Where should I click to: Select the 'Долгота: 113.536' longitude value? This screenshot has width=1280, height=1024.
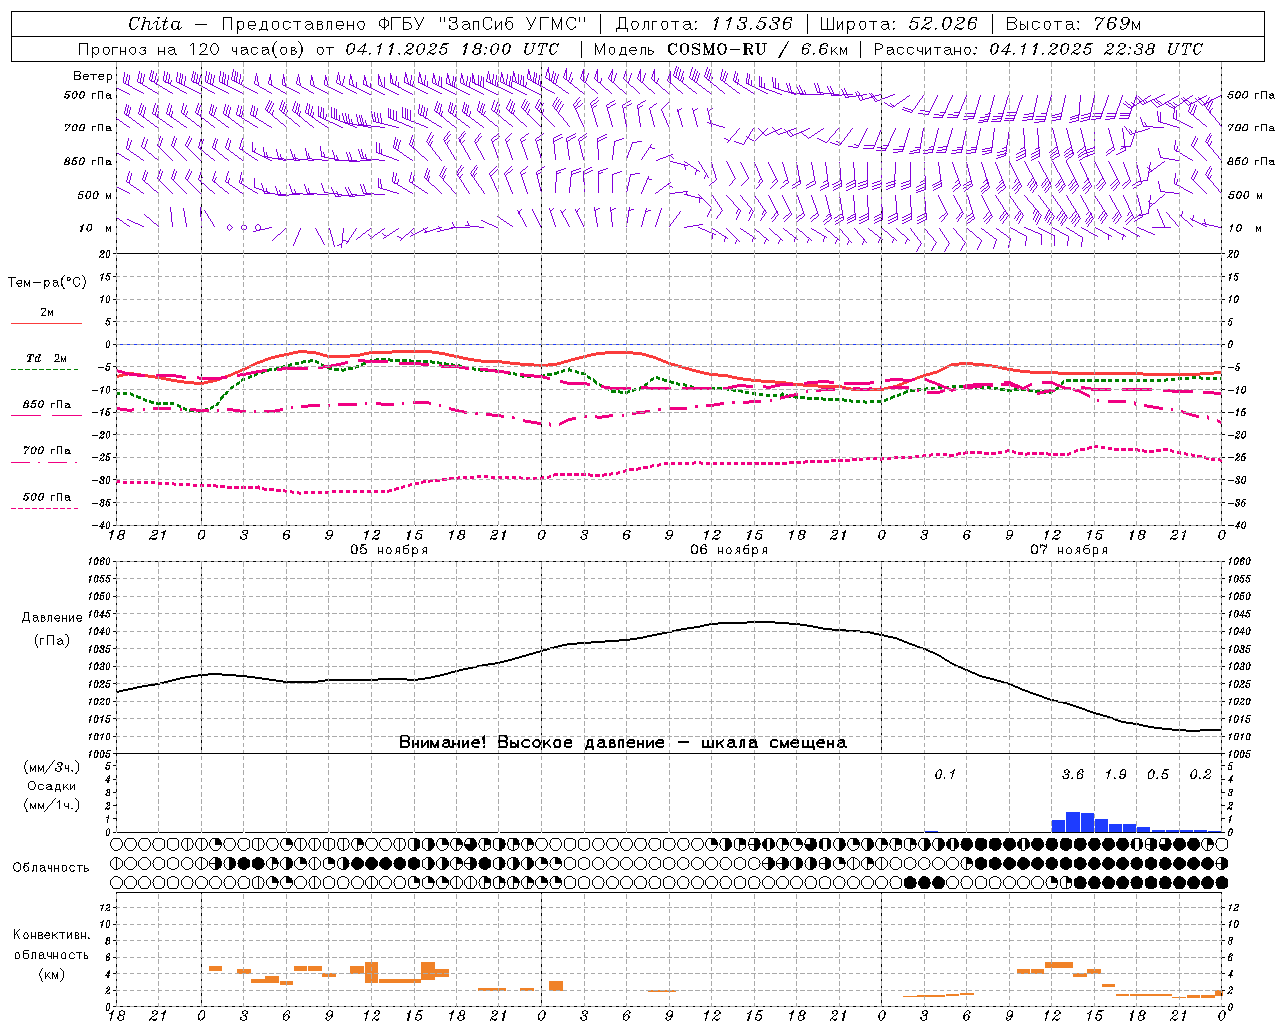[x=704, y=24]
